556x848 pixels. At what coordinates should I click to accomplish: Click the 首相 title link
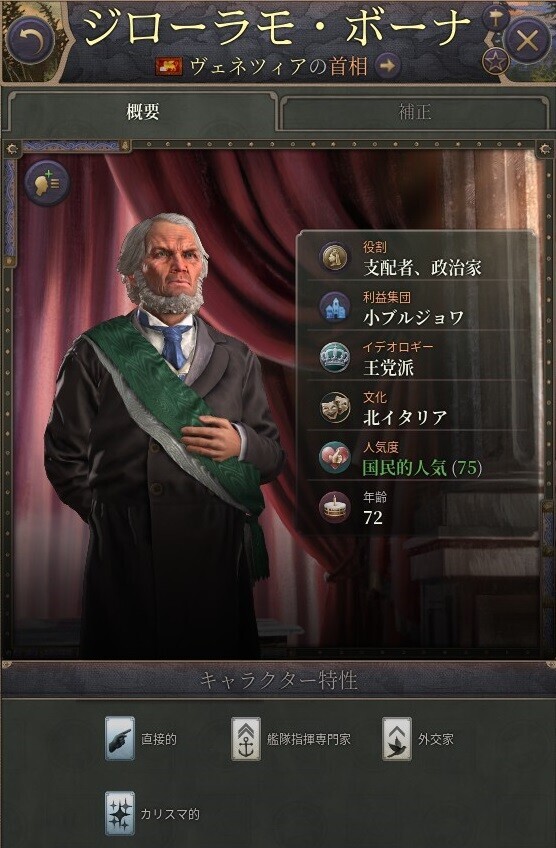(x=349, y=67)
